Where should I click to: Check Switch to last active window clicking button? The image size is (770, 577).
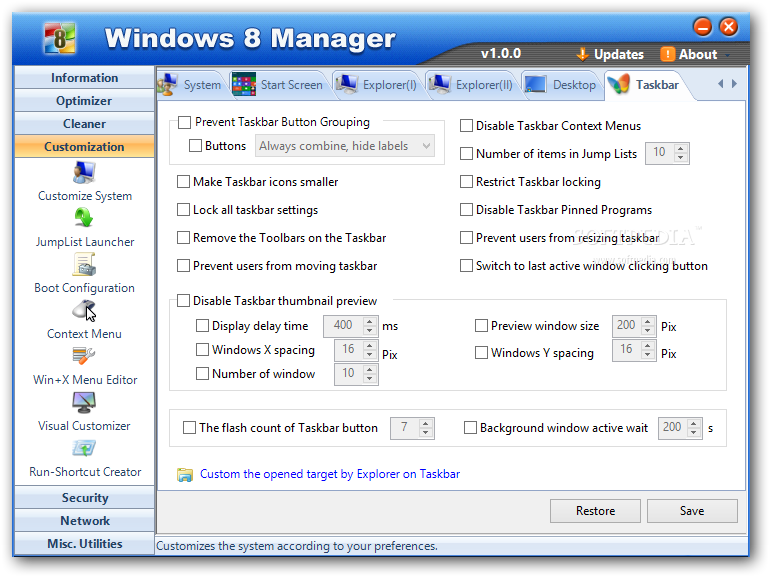[x=466, y=266]
